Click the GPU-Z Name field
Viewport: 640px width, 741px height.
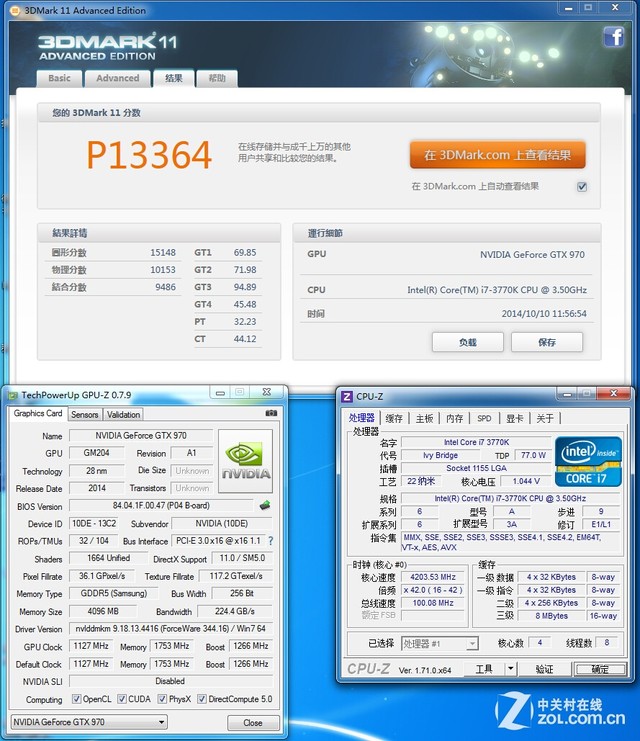pos(141,435)
